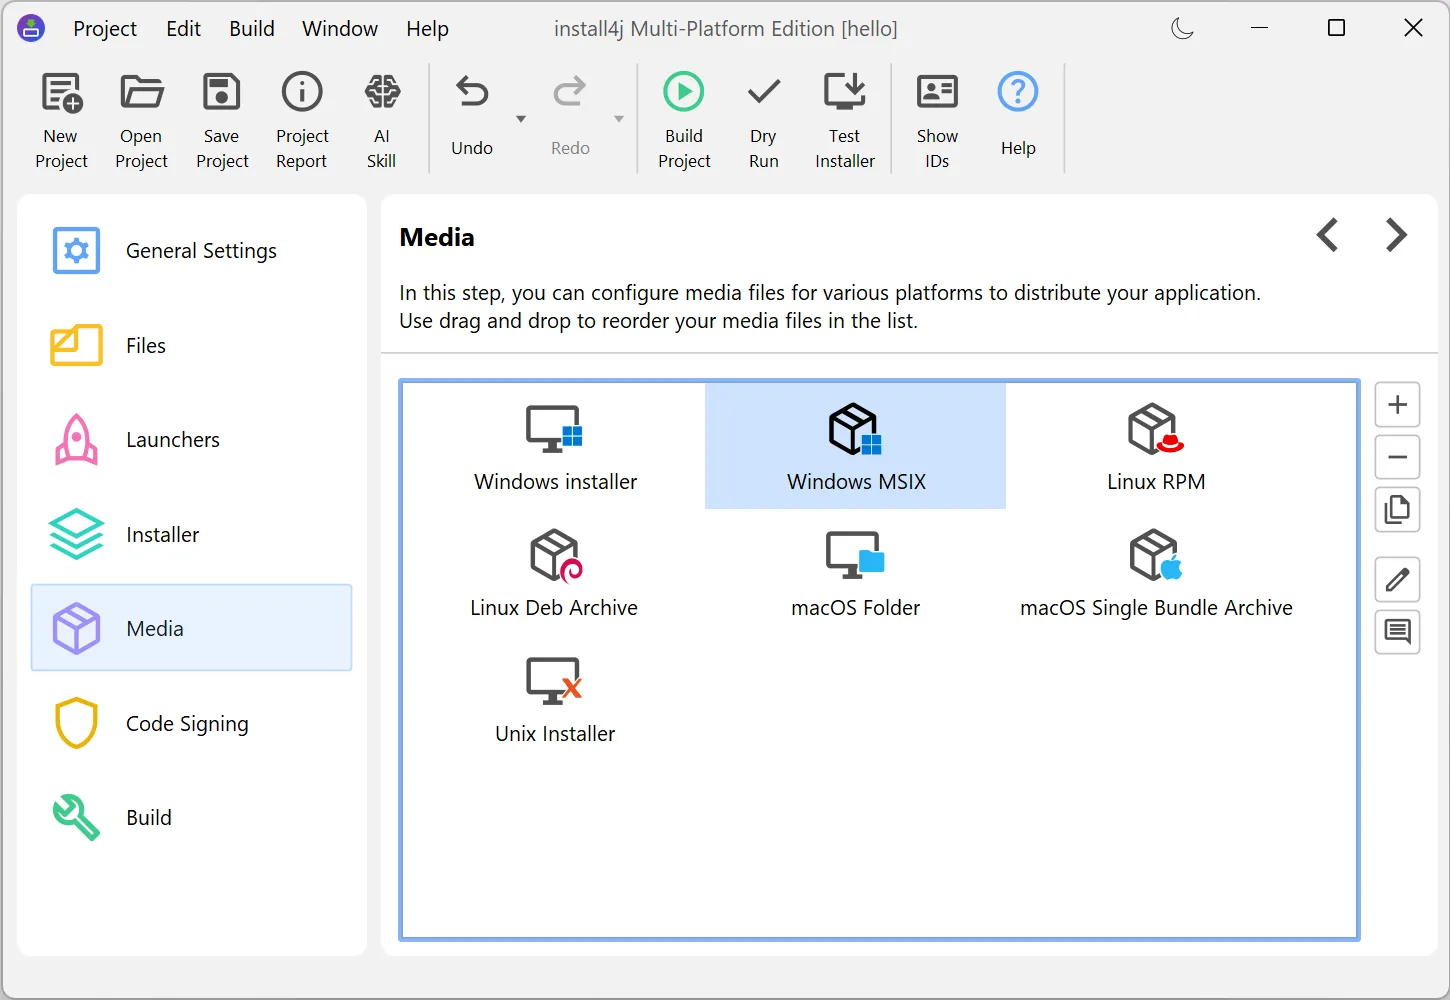1450x1000 pixels.
Task: Open the Window menu
Action: tap(340, 29)
